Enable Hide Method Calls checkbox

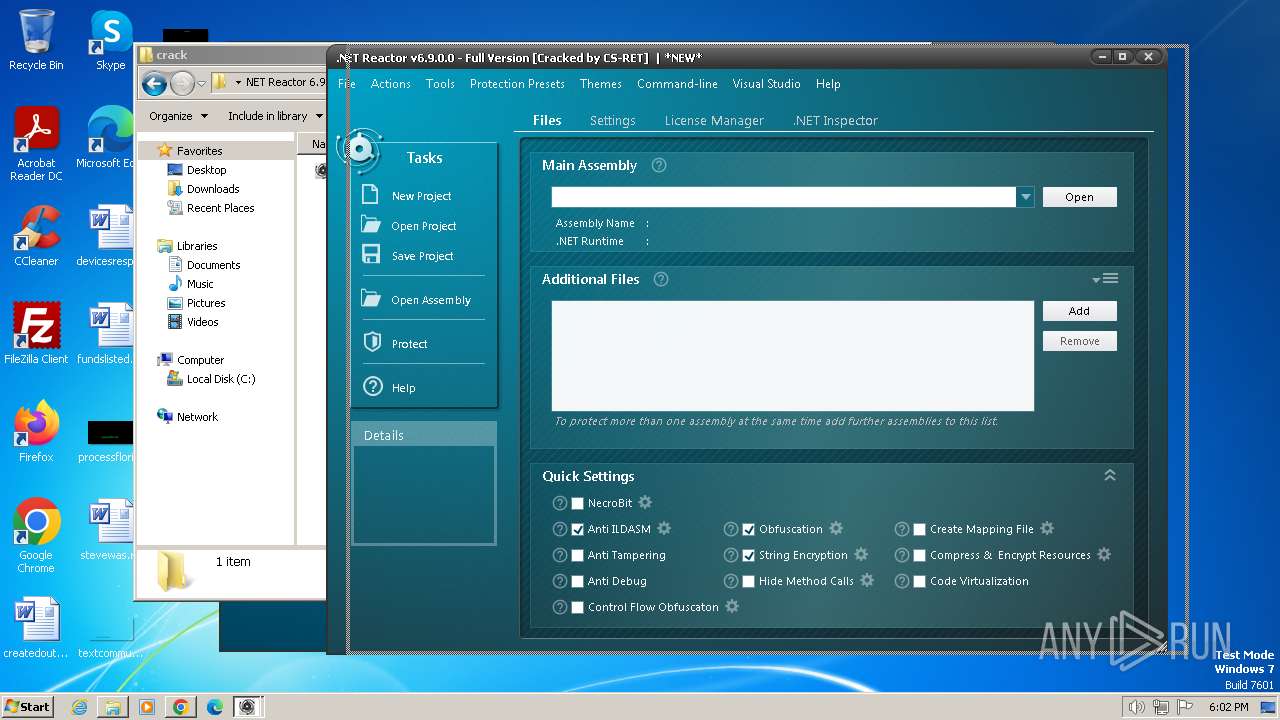coord(748,581)
